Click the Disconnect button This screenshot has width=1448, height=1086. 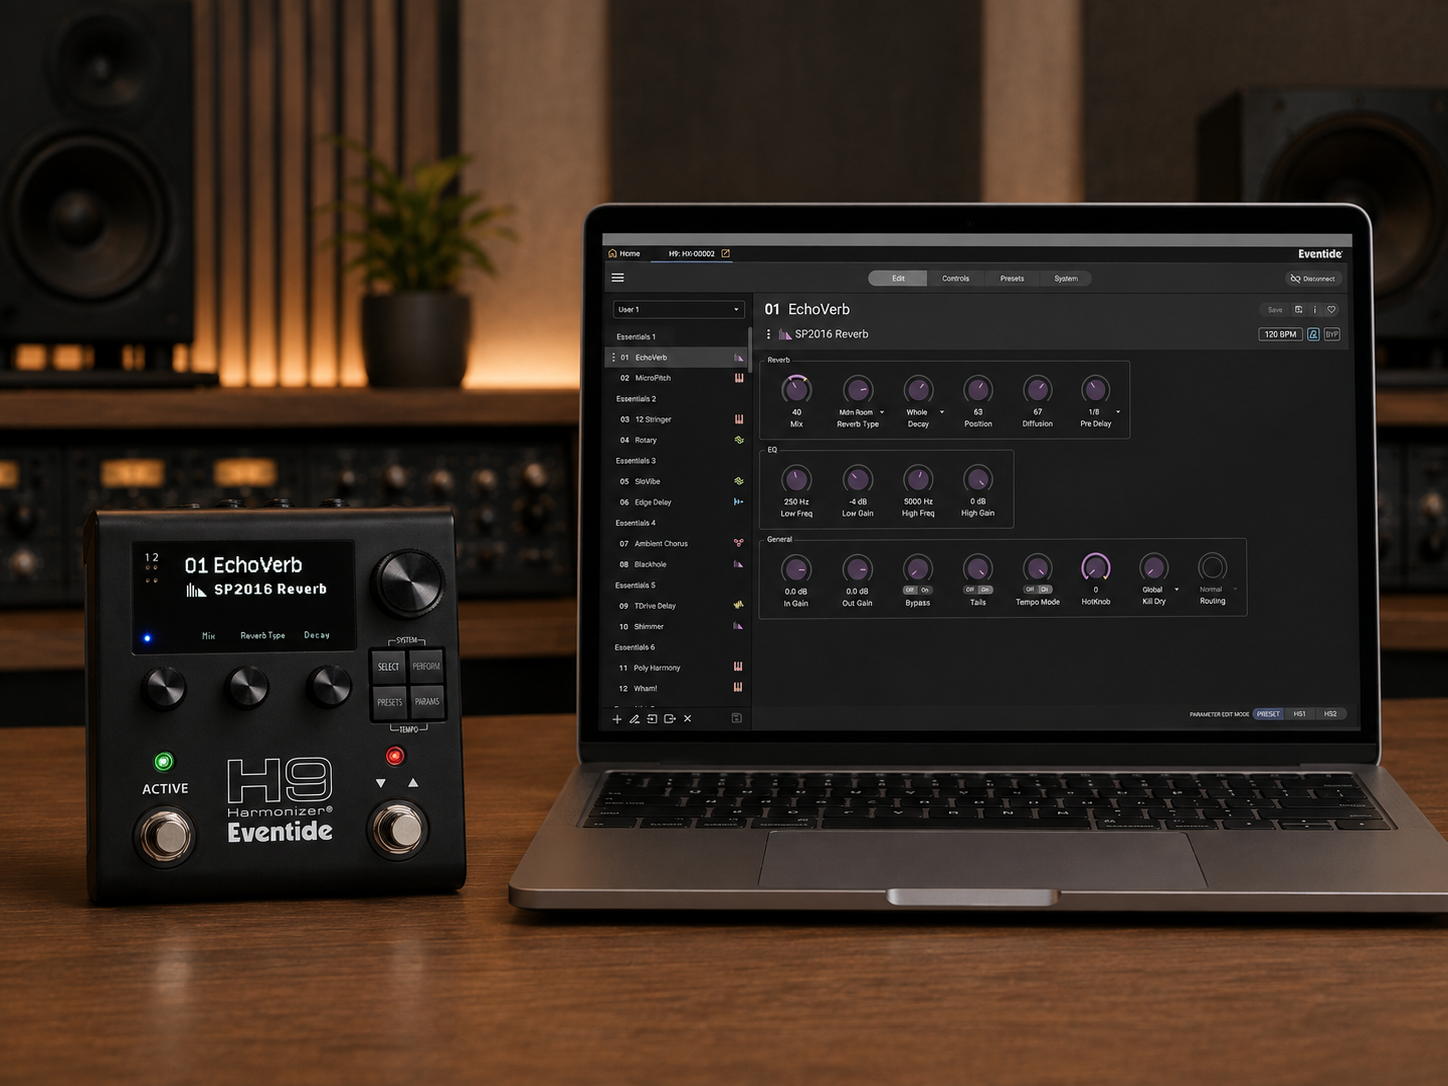point(1313,279)
